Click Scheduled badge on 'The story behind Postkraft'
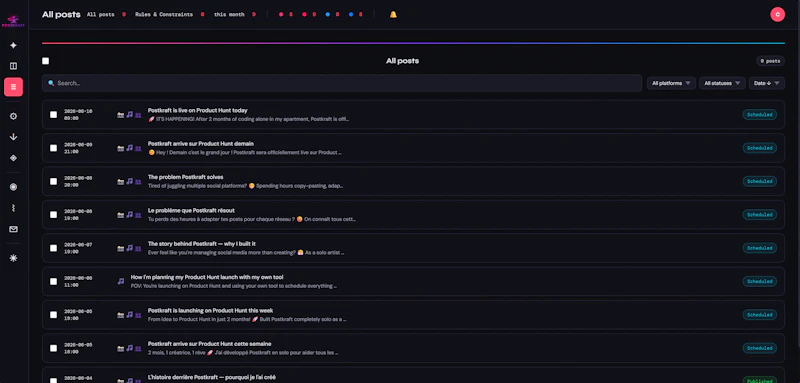The image size is (800, 383). (x=759, y=248)
